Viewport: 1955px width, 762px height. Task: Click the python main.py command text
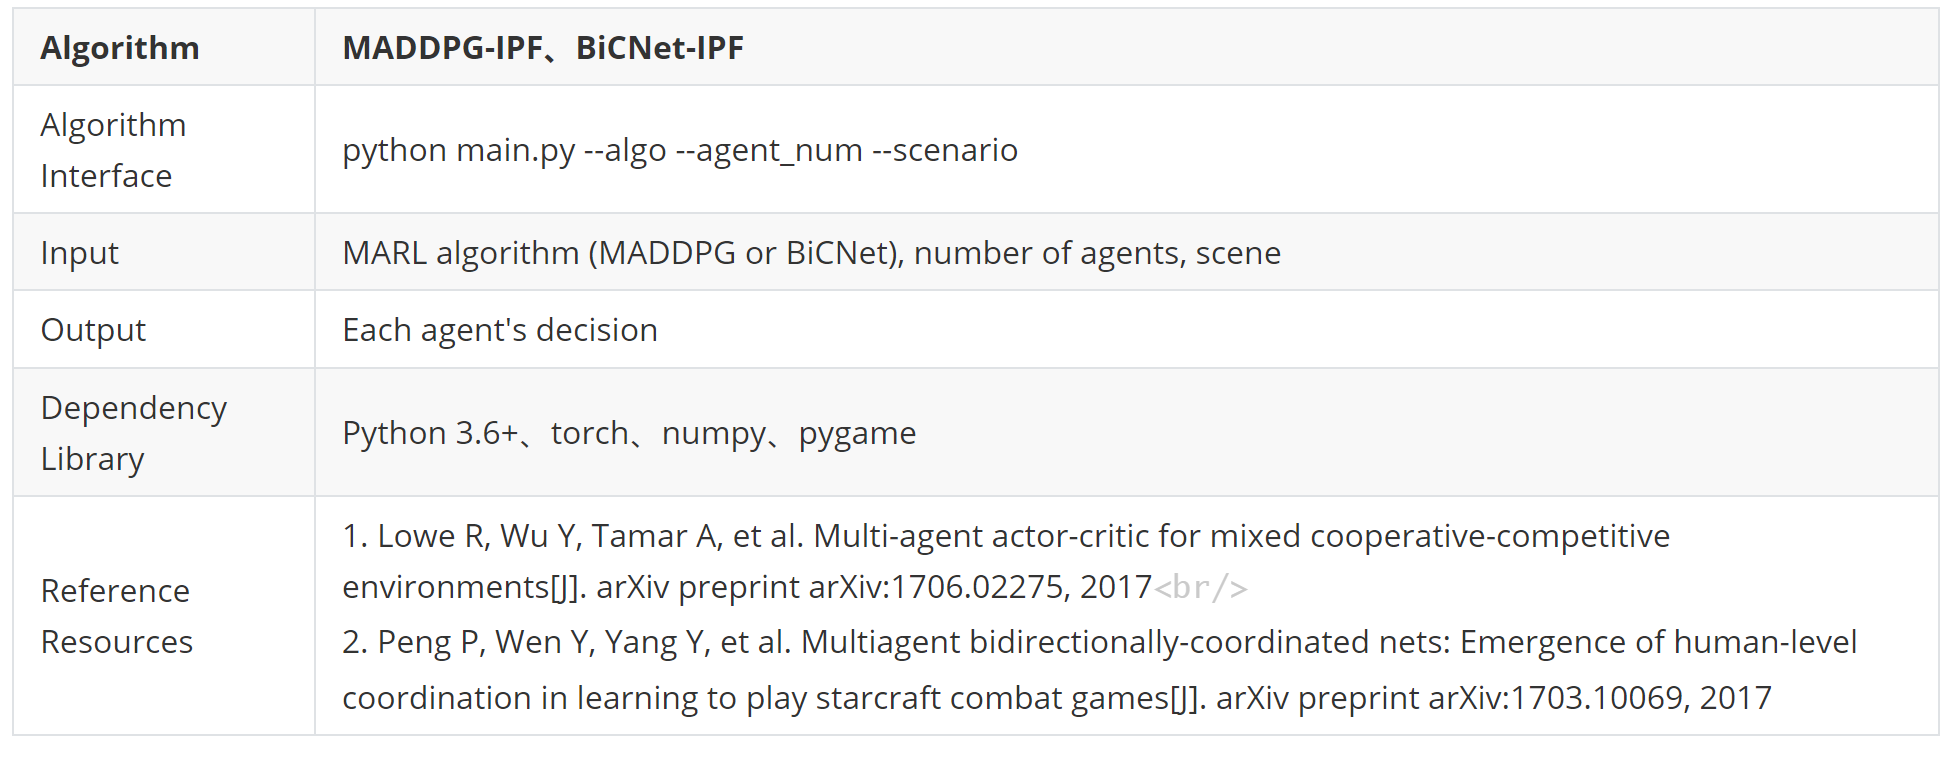(680, 150)
